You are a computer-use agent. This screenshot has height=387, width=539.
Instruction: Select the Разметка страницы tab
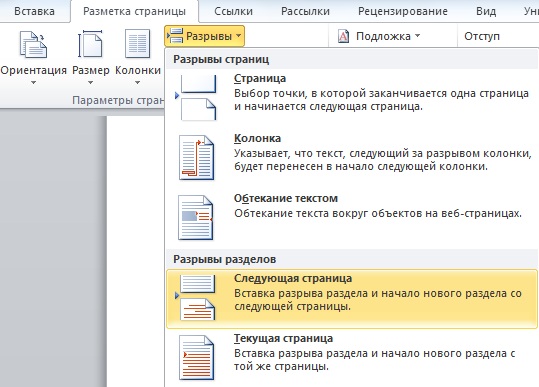click(134, 11)
